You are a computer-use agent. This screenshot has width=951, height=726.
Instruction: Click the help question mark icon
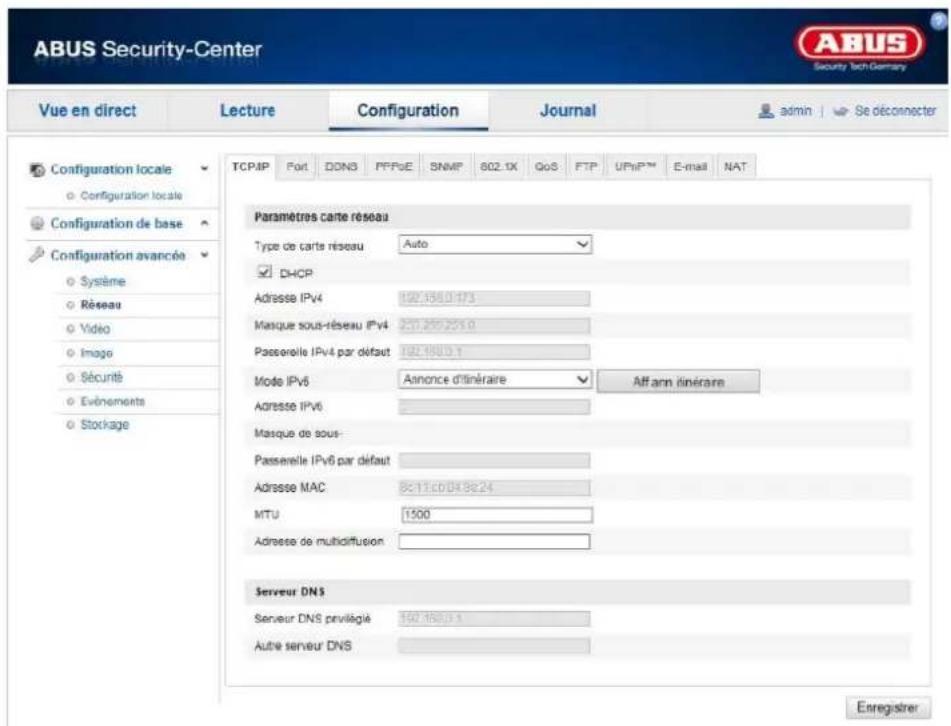coord(939,22)
